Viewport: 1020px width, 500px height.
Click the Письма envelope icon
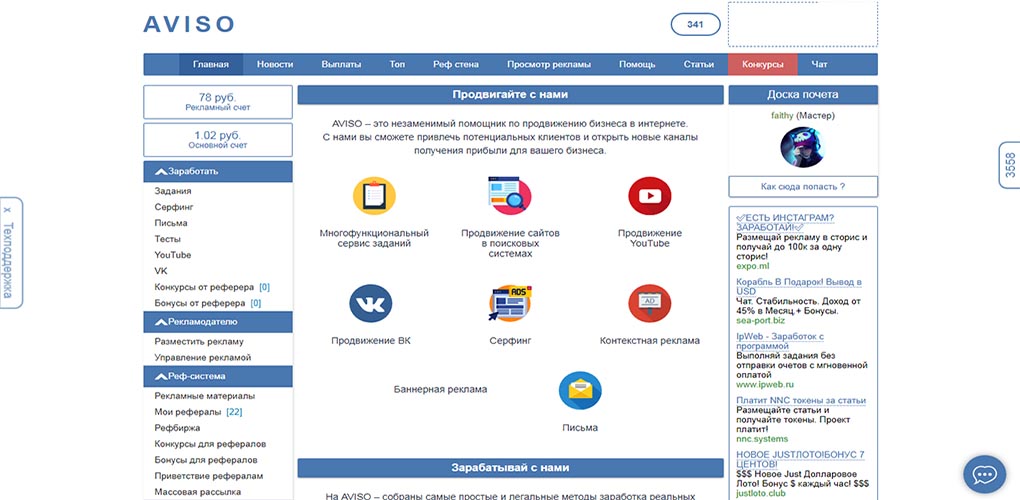580,390
